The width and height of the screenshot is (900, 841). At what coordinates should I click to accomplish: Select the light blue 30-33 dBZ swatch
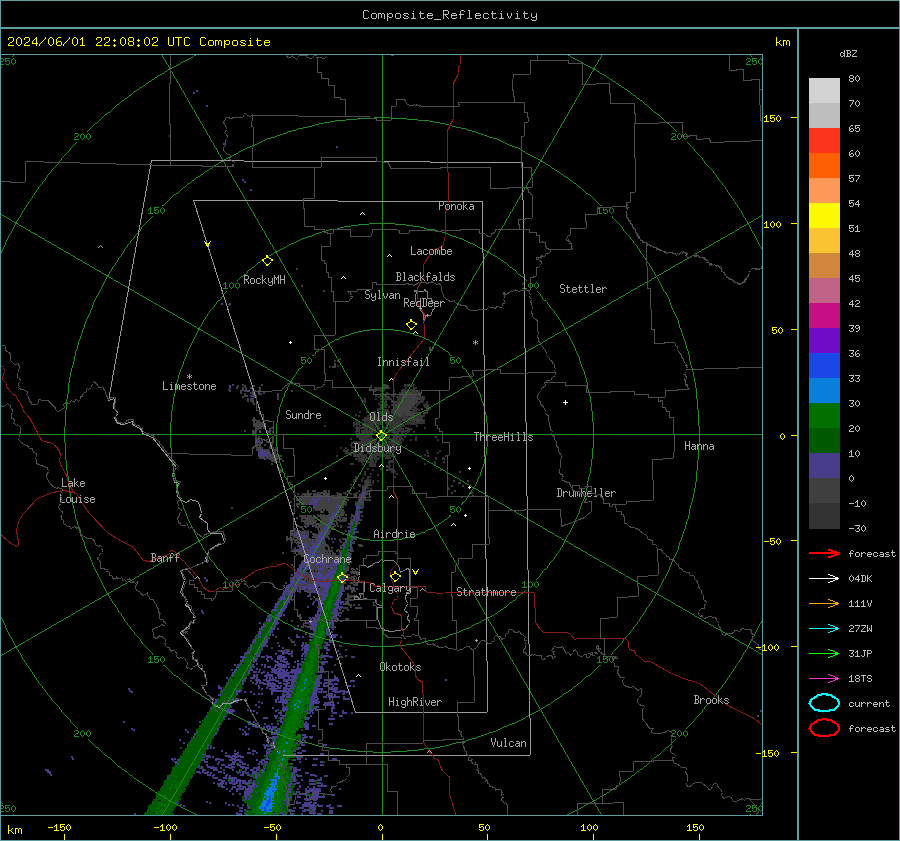pos(824,390)
